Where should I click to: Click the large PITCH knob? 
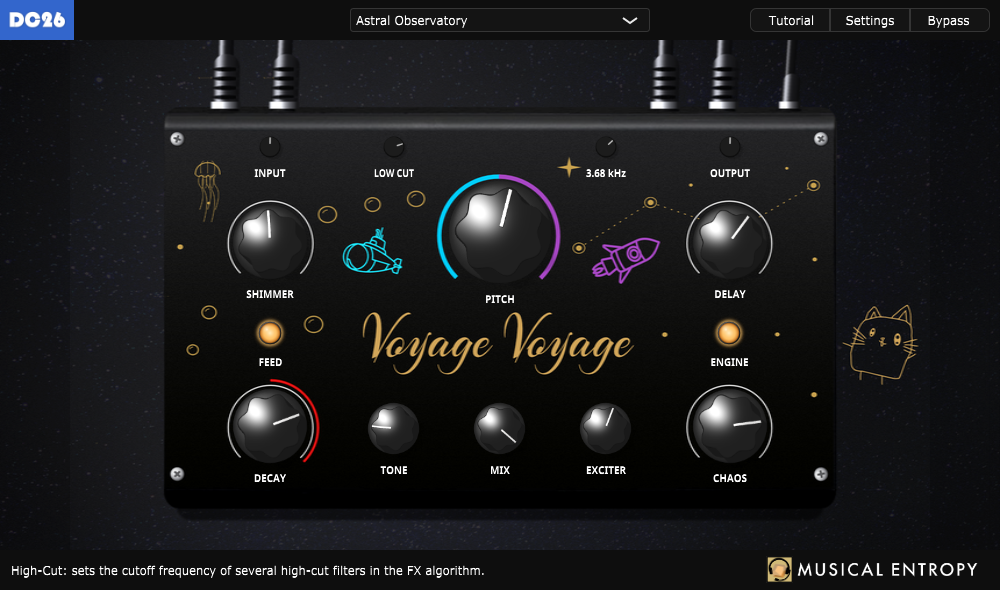click(x=499, y=233)
